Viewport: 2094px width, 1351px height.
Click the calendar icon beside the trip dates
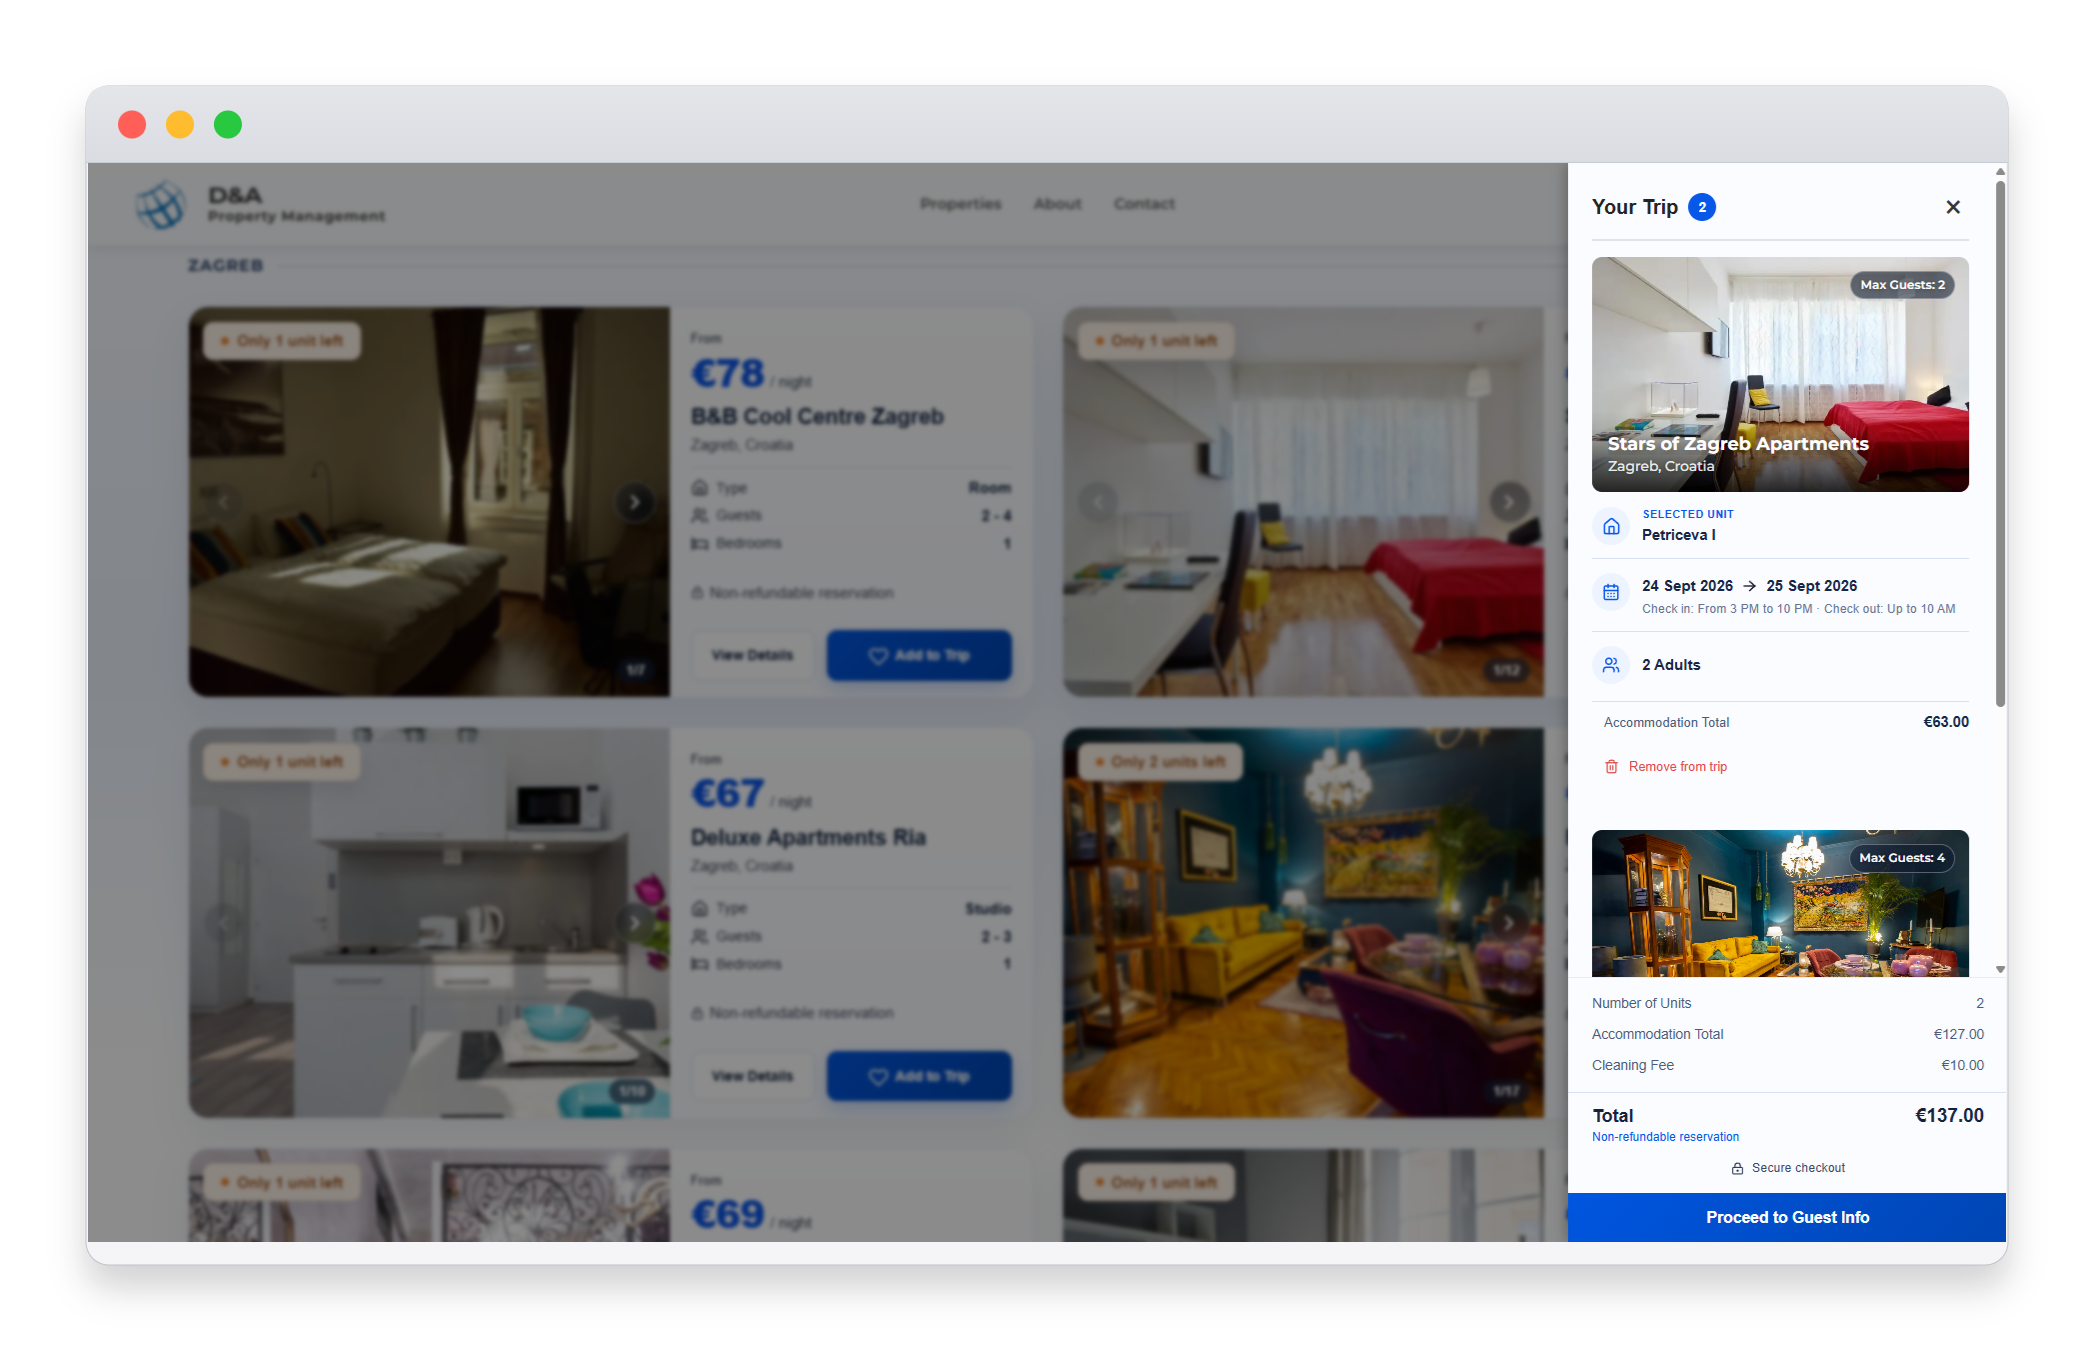pyautogui.click(x=1611, y=592)
